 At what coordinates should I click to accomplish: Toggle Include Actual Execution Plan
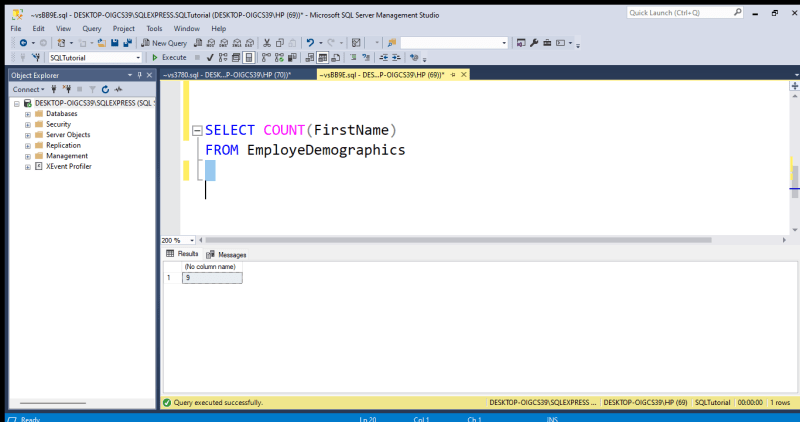[x=266, y=58]
